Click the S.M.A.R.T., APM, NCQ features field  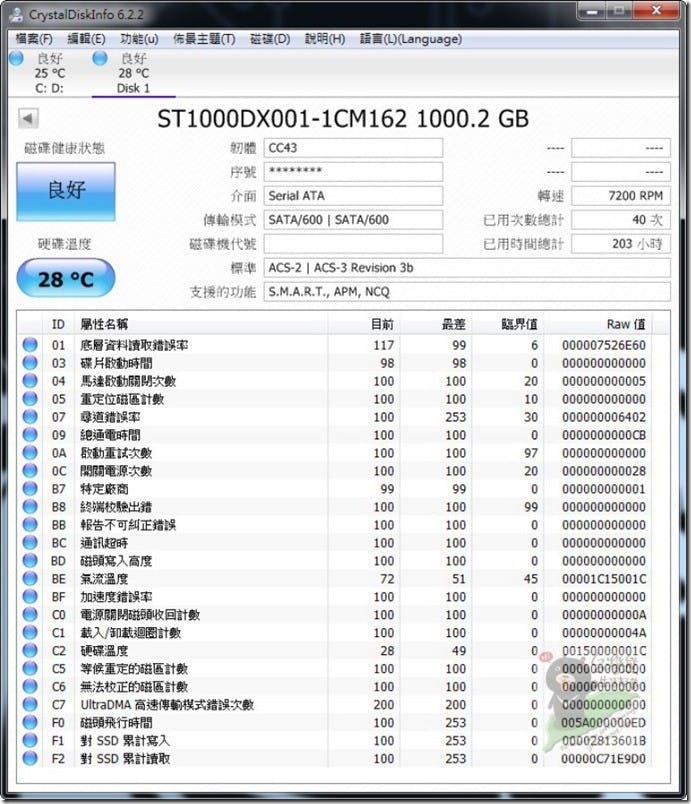[x=467, y=292]
